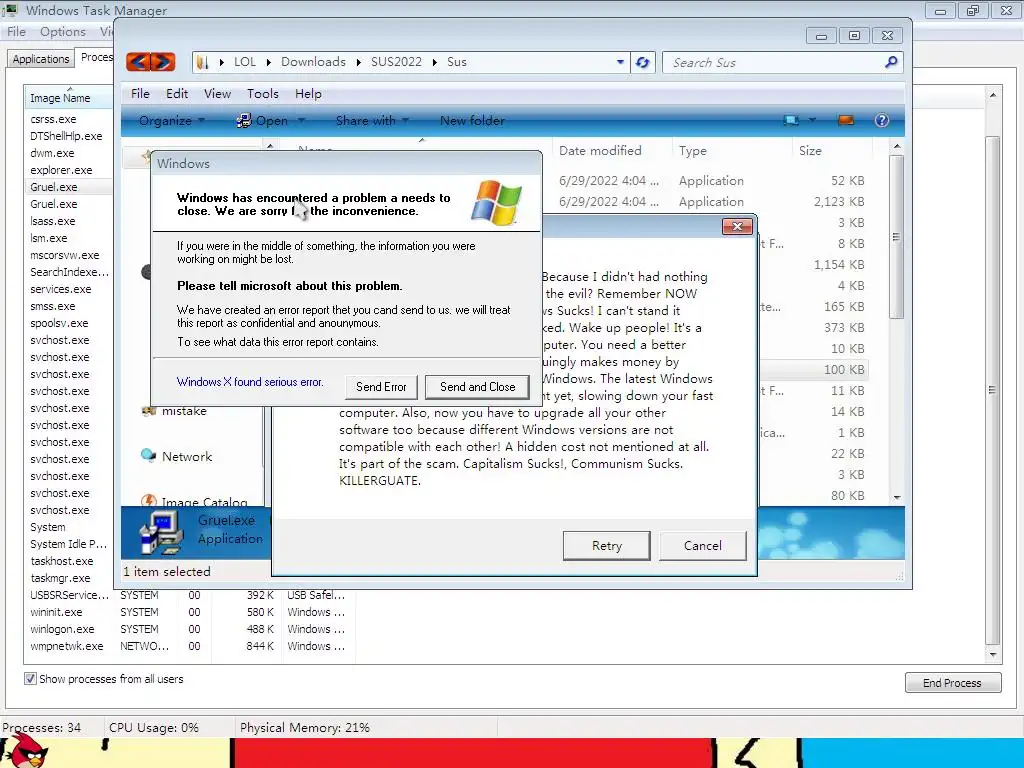This screenshot has height=768, width=1024.
Task: Click the New folder toolbar button
Action: [x=472, y=120]
